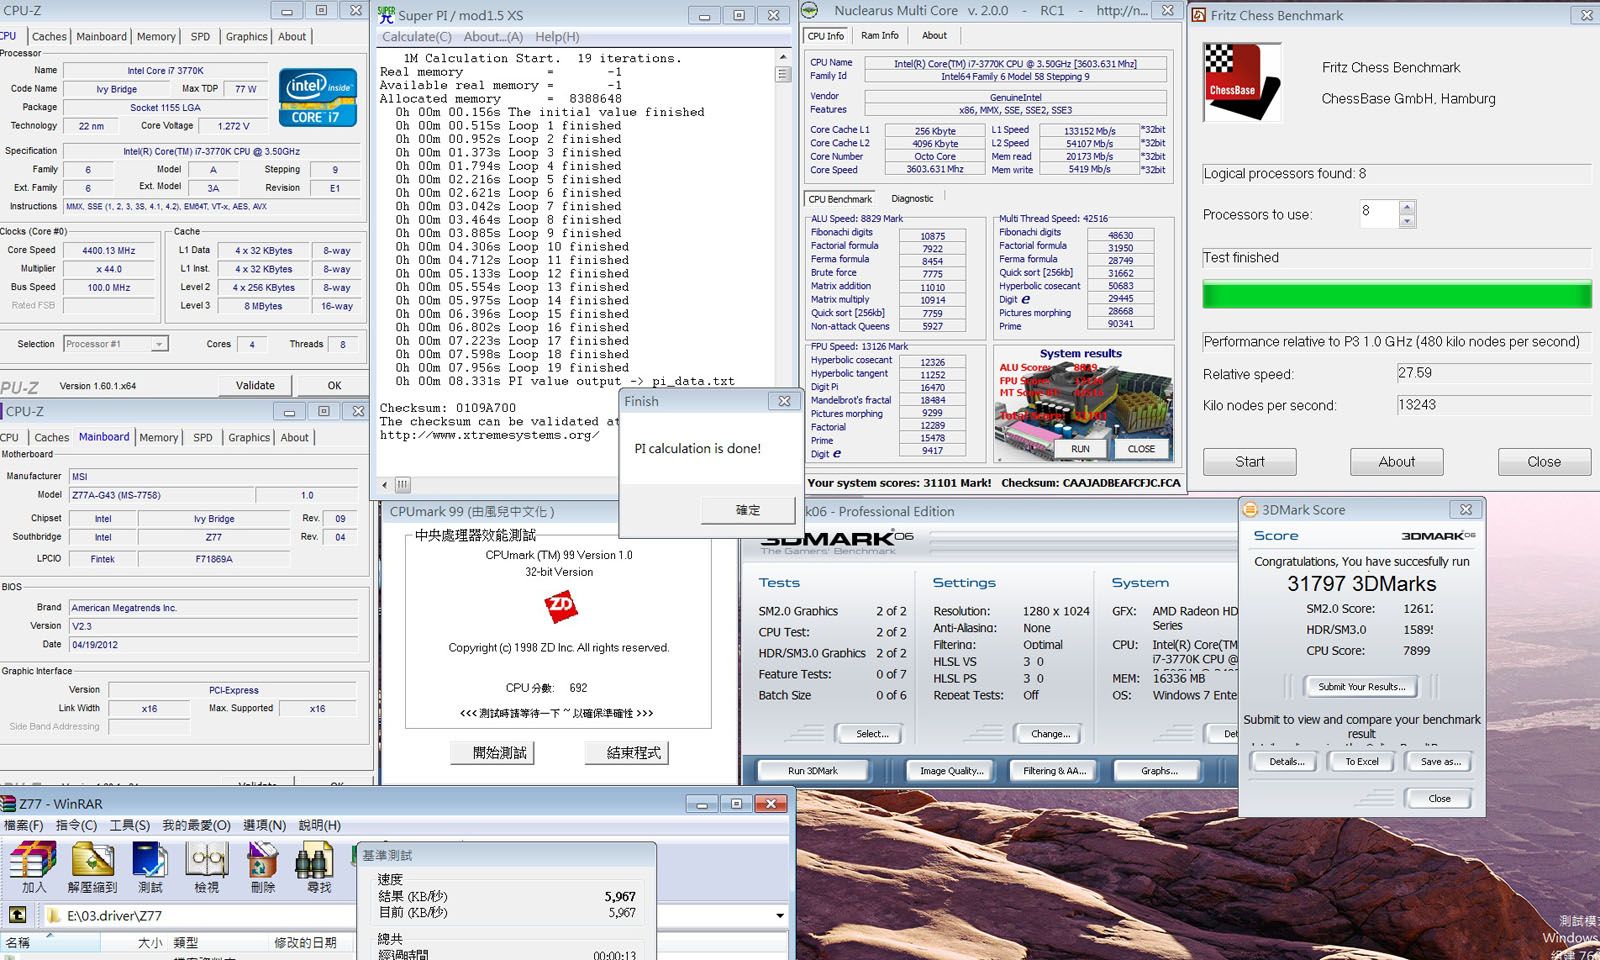This screenshot has height=960, width=1600.
Task: Open the 工具(S) menu in WinRAR
Action: 129,825
